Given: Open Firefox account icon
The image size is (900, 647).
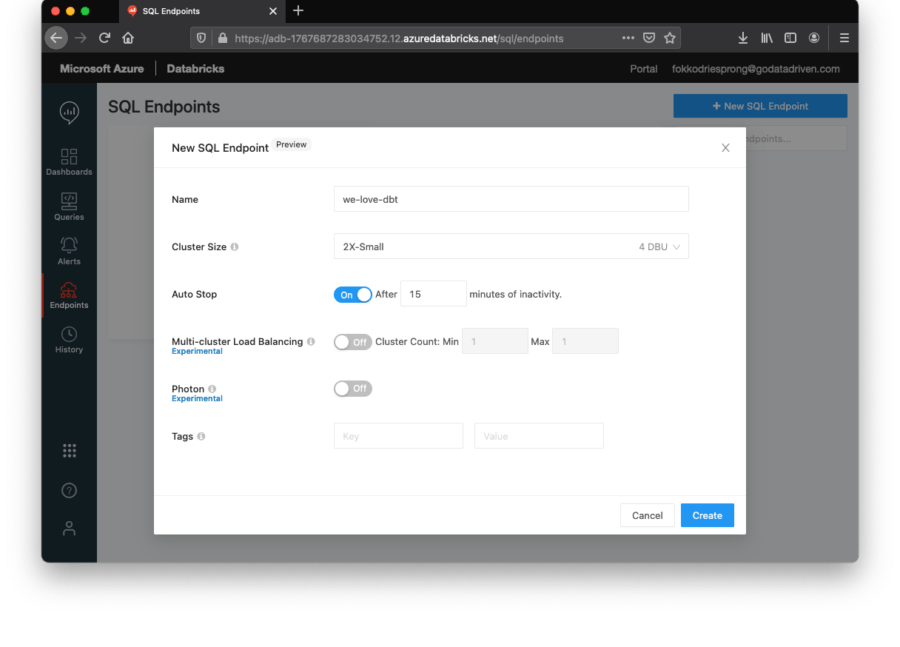Looking at the screenshot, I should [814, 38].
